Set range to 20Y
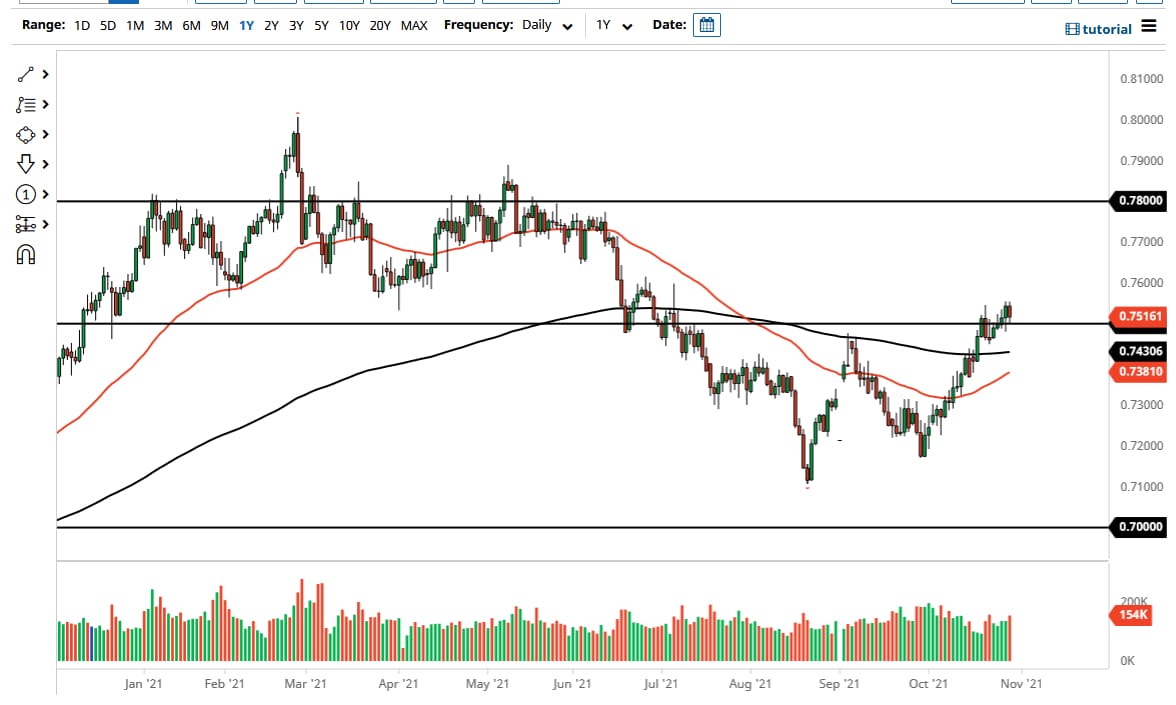 click(x=380, y=26)
